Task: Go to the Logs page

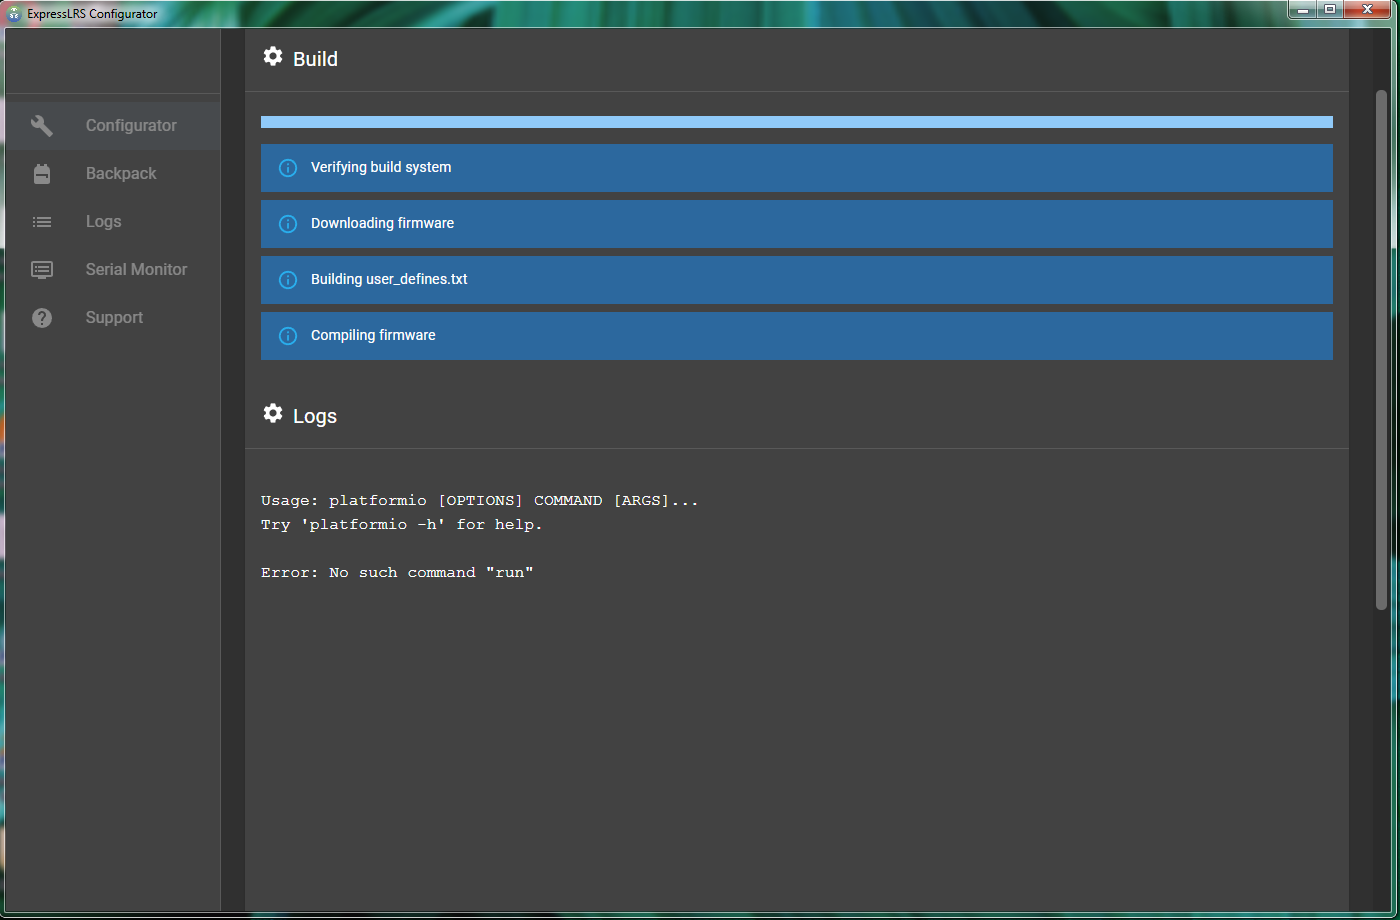Action: (112, 222)
